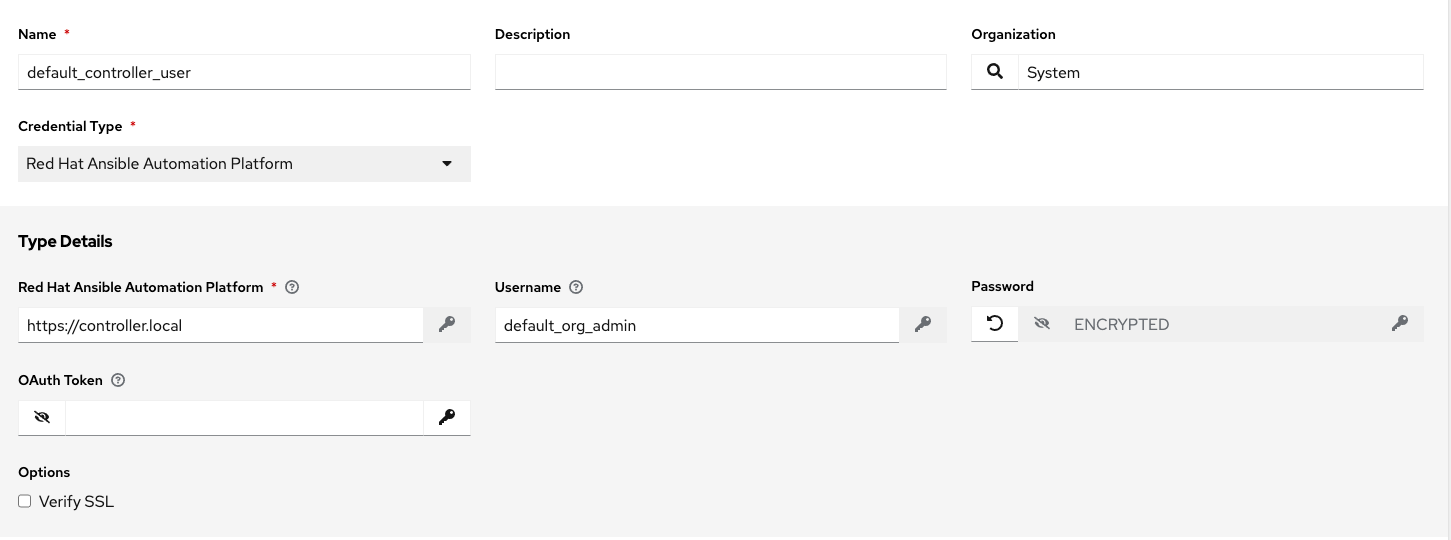Click key icon in the Password field
The image size is (1451, 540).
tap(1399, 324)
